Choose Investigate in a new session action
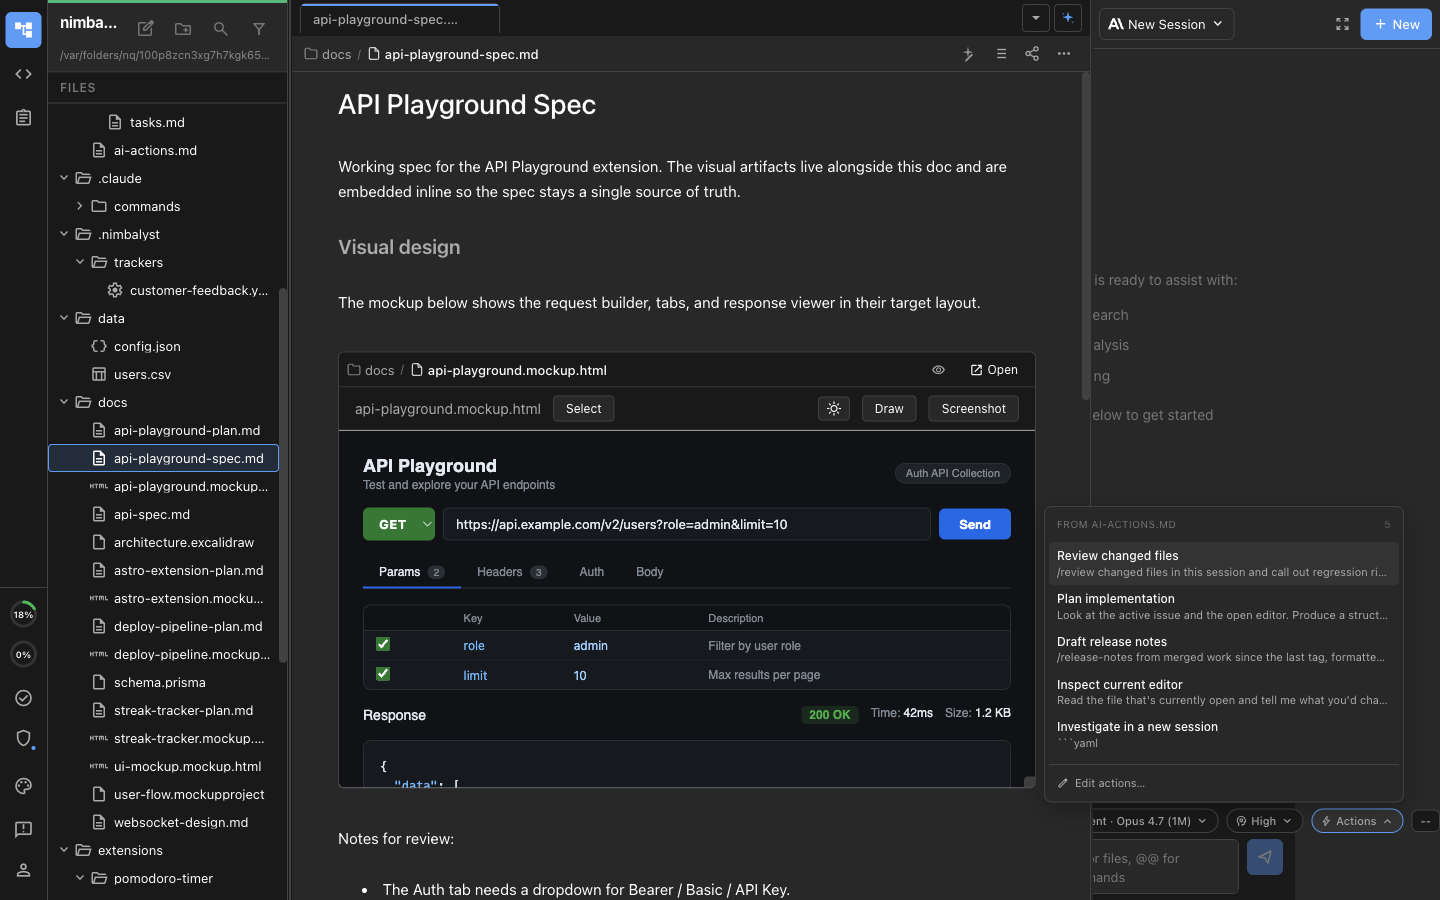The width and height of the screenshot is (1440, 900). 1223,734
